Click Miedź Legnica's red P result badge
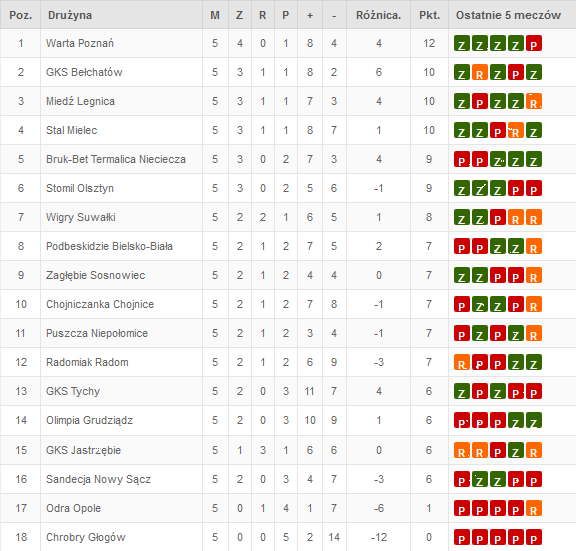576x551 pixels. click(x=480, y=101)
